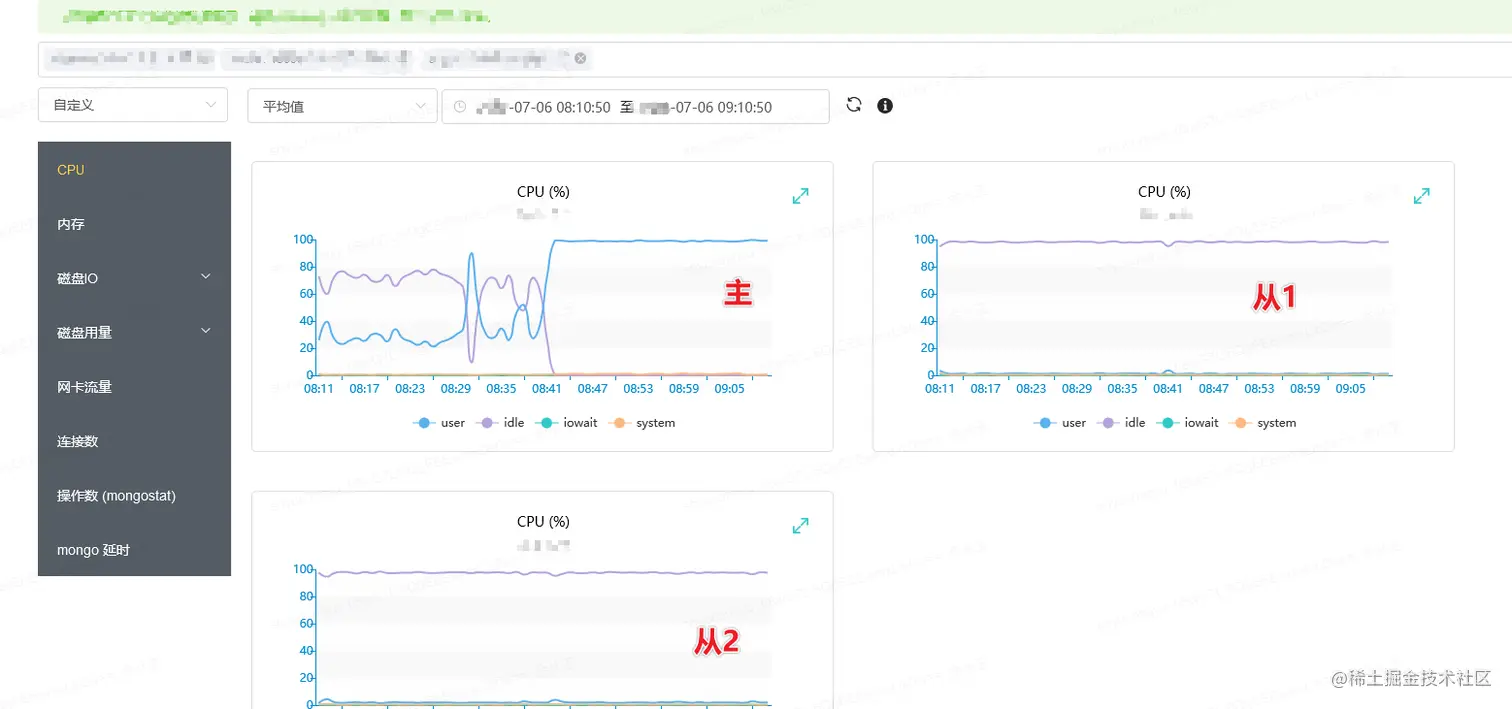Toggle user series in the 主 chart legend

tap(439, 423)
